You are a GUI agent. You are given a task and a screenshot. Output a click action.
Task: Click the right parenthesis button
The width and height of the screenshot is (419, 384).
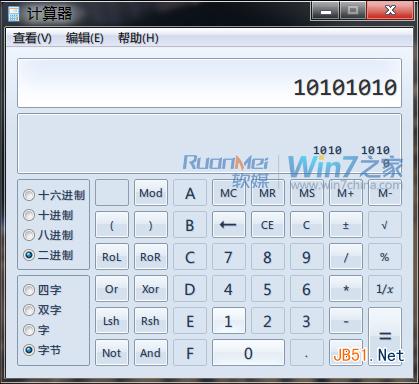(151, 225)
